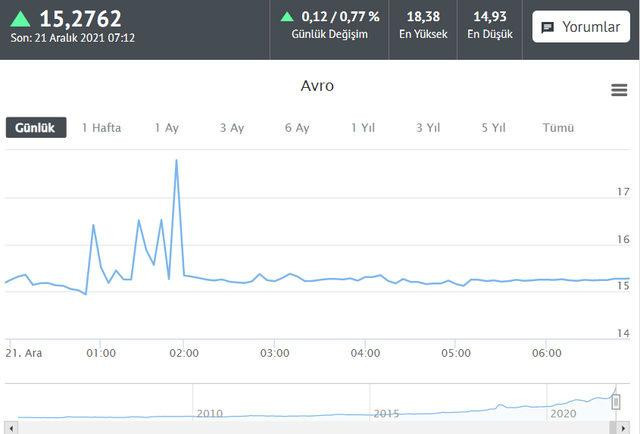Click the chart peak just before 02:00

click(177, 160)
